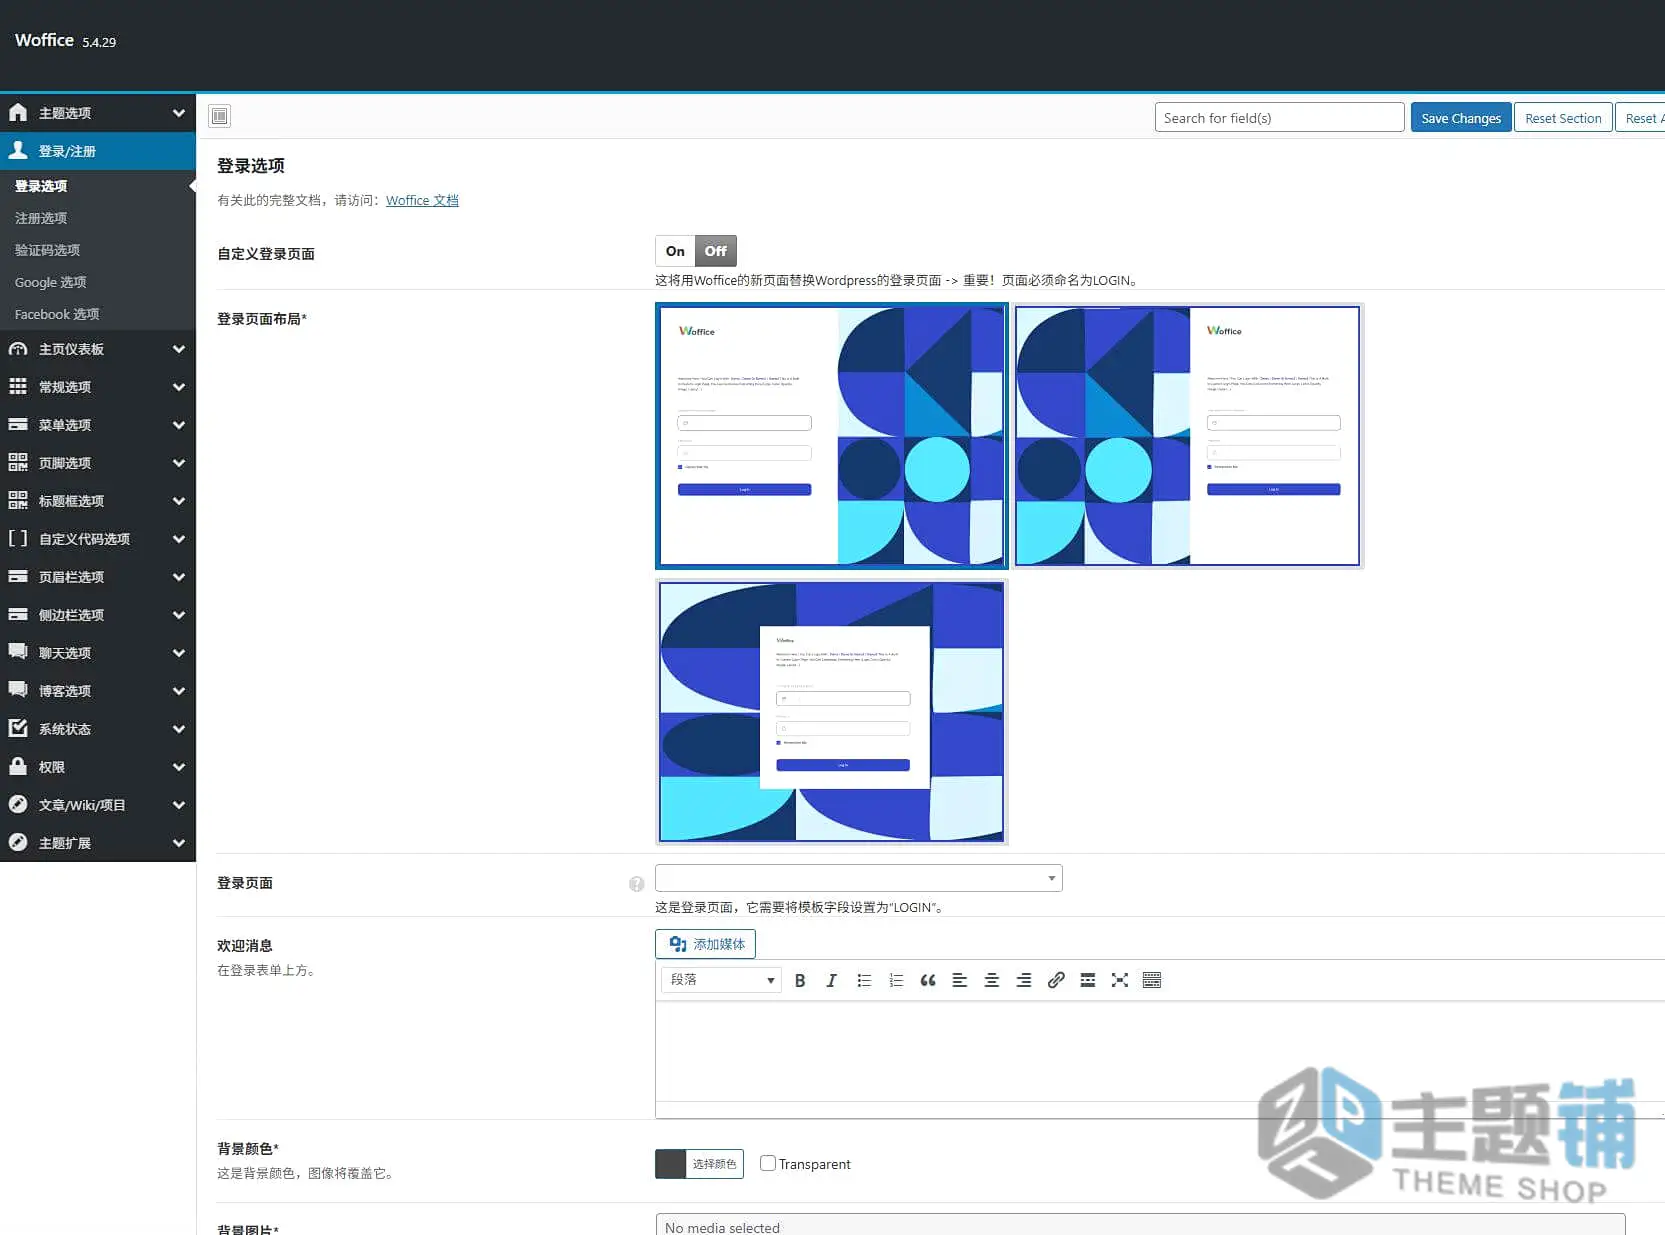Expand the 权限 section chevron
Viewport: 1665px width, 1235px height.
pyautogui.click(x=178, y=767)
